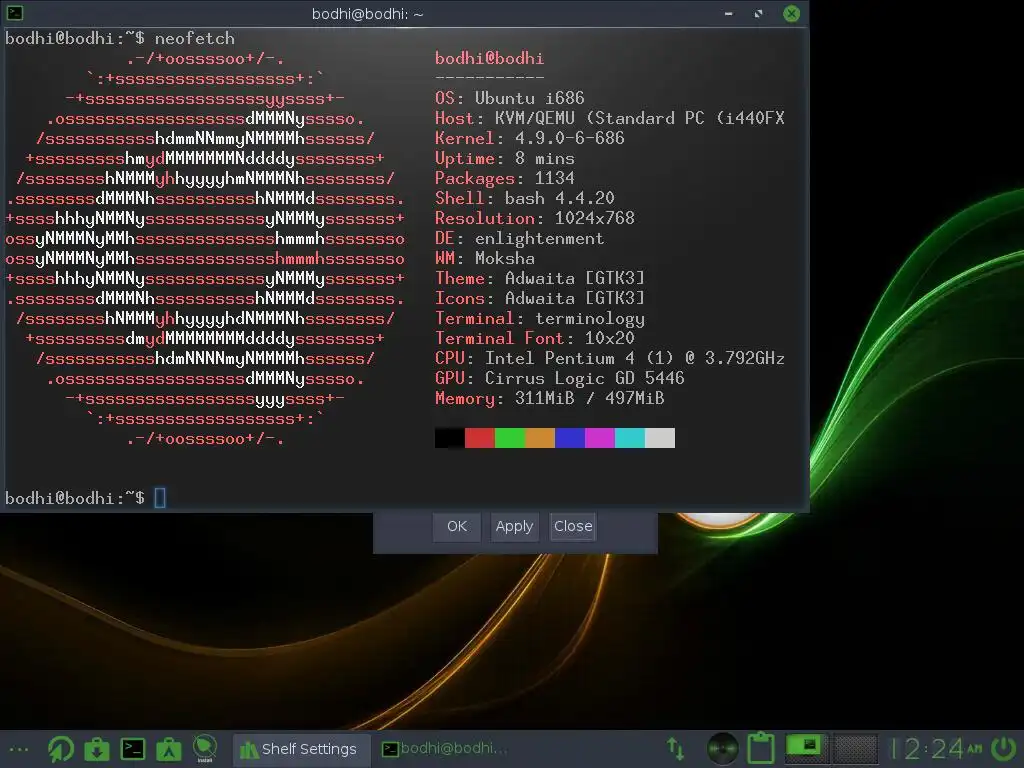This screenshot has width=1024, height=768.
Task: Open the power/system controls icon
Action: pos(1003,749)
